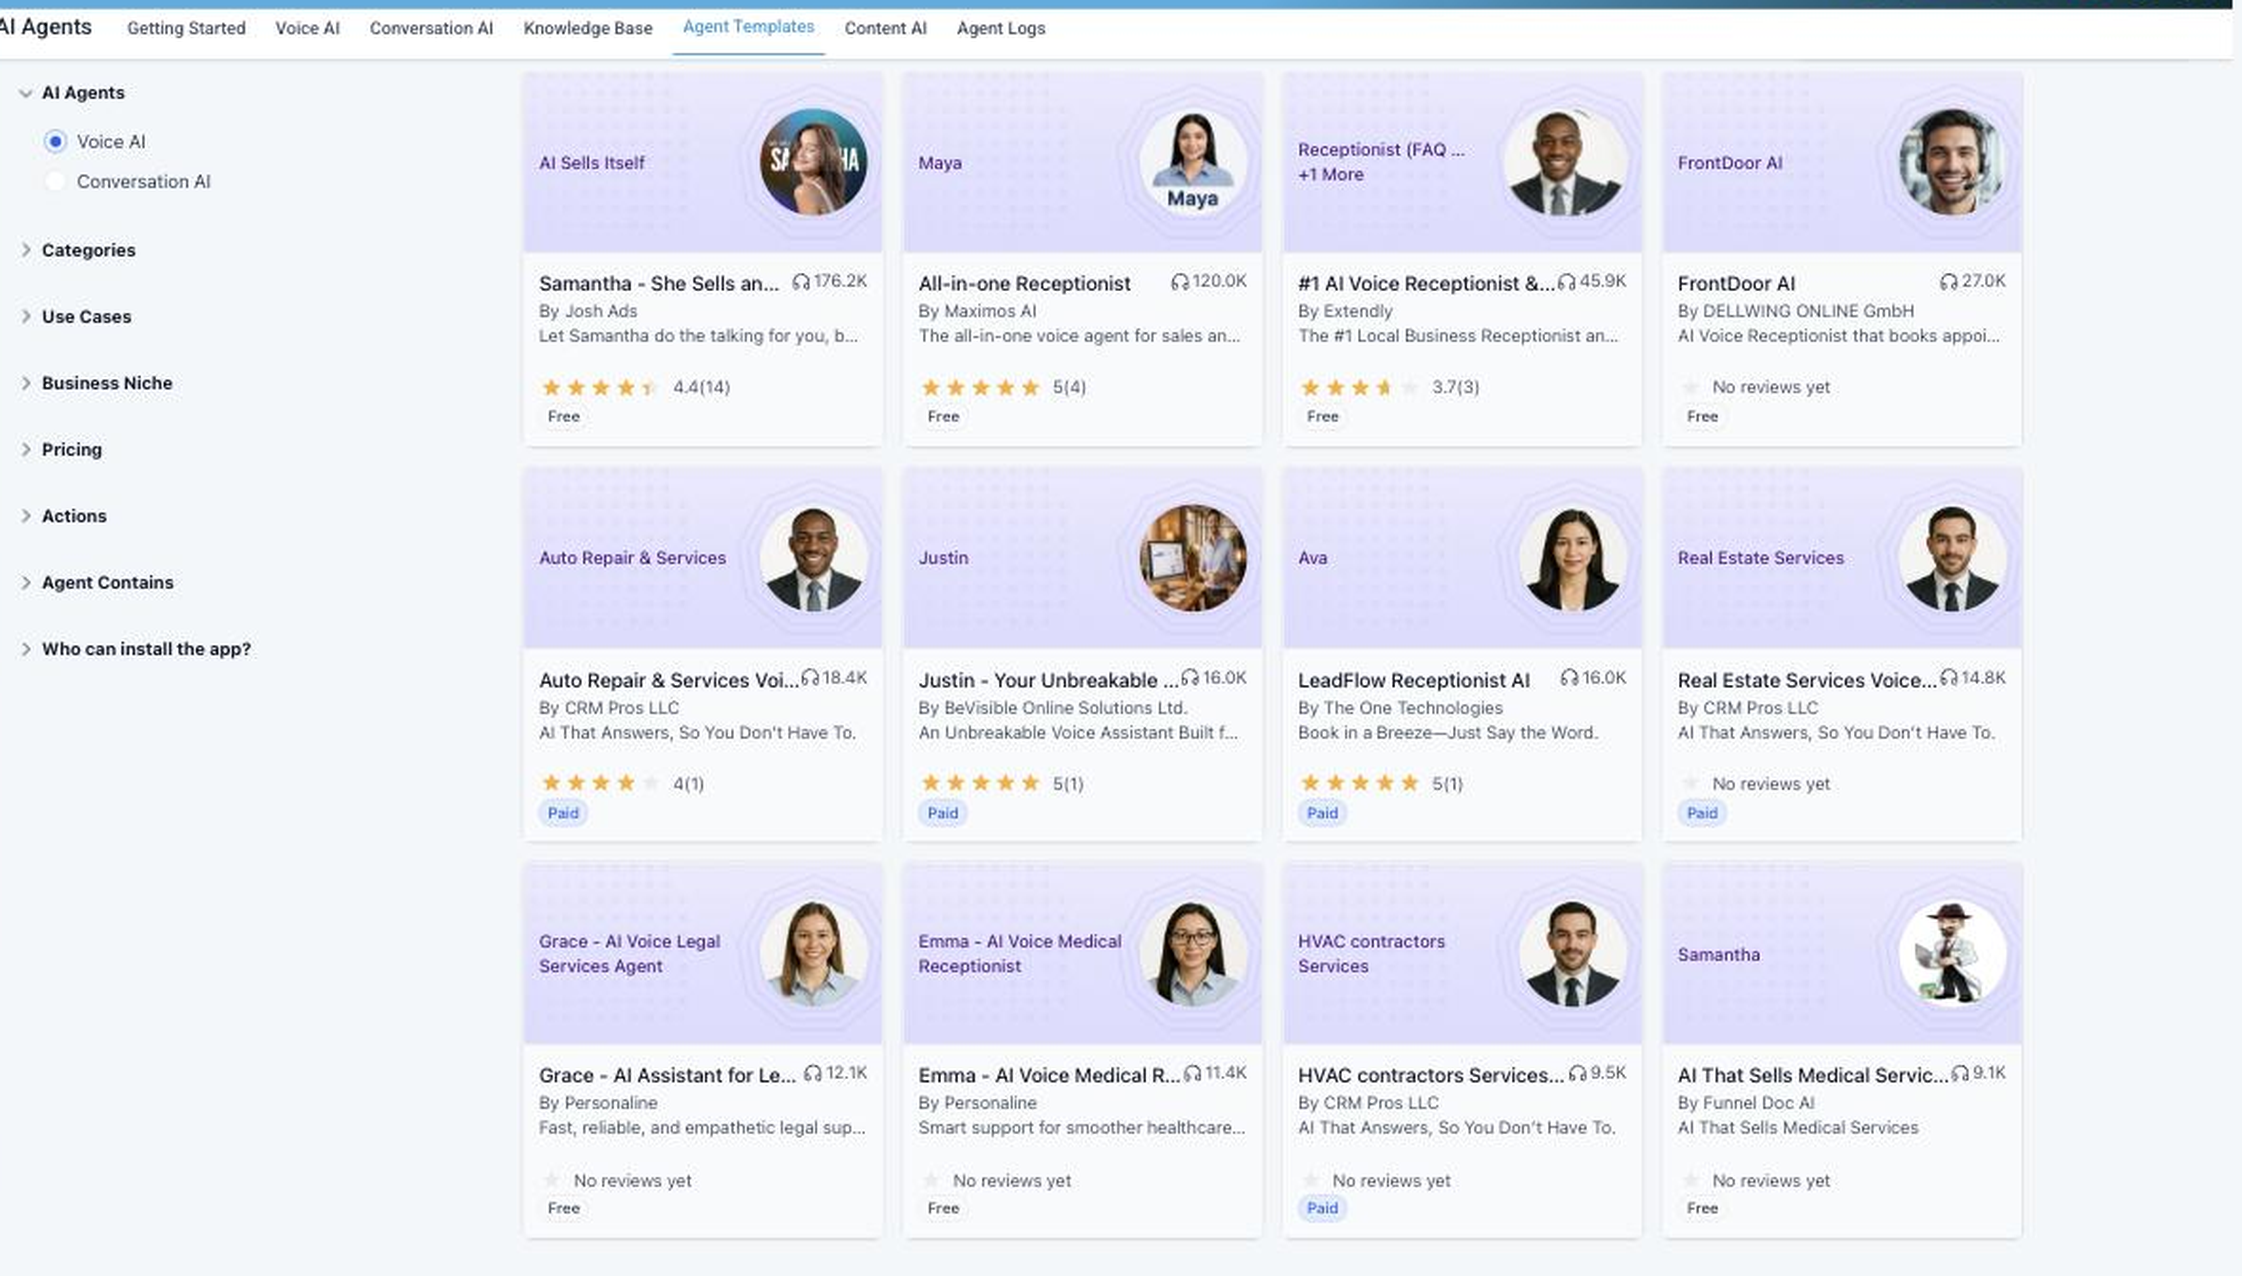Click the Paid badge on Real Estate card
Image resolution: width=2242 pixels, height=1276 pixels.
coord(1702,813)
